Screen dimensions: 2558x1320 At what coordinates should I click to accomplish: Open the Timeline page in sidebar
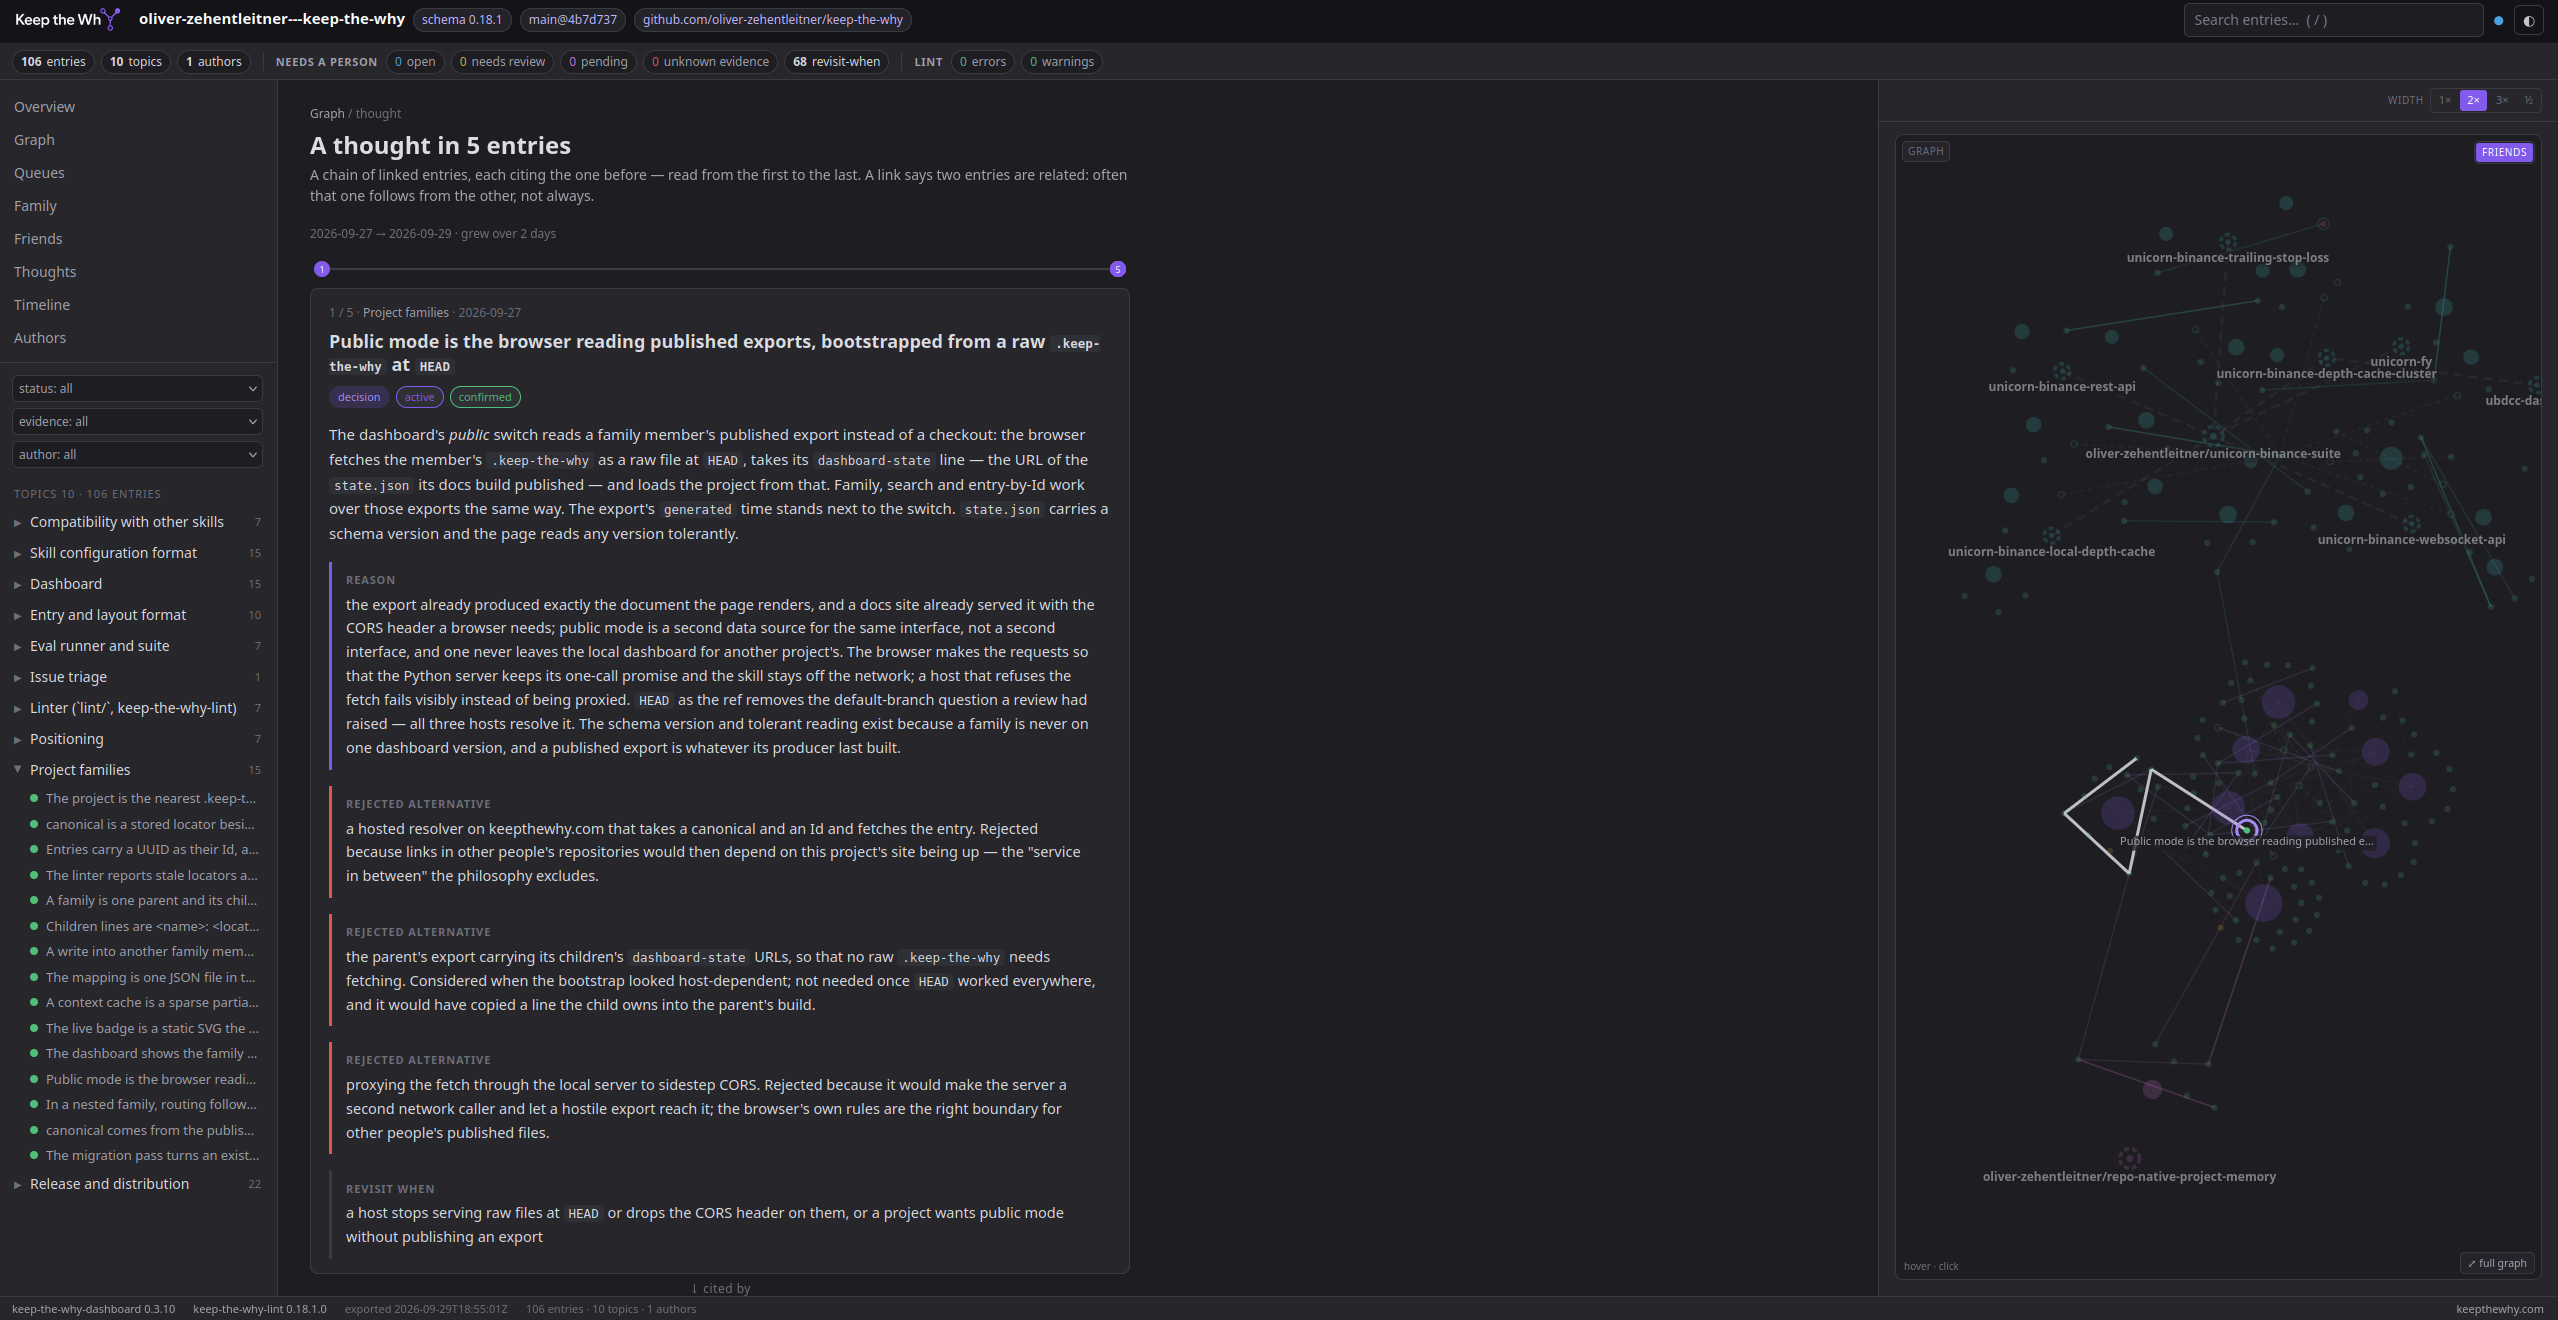(x=42, y=305)
